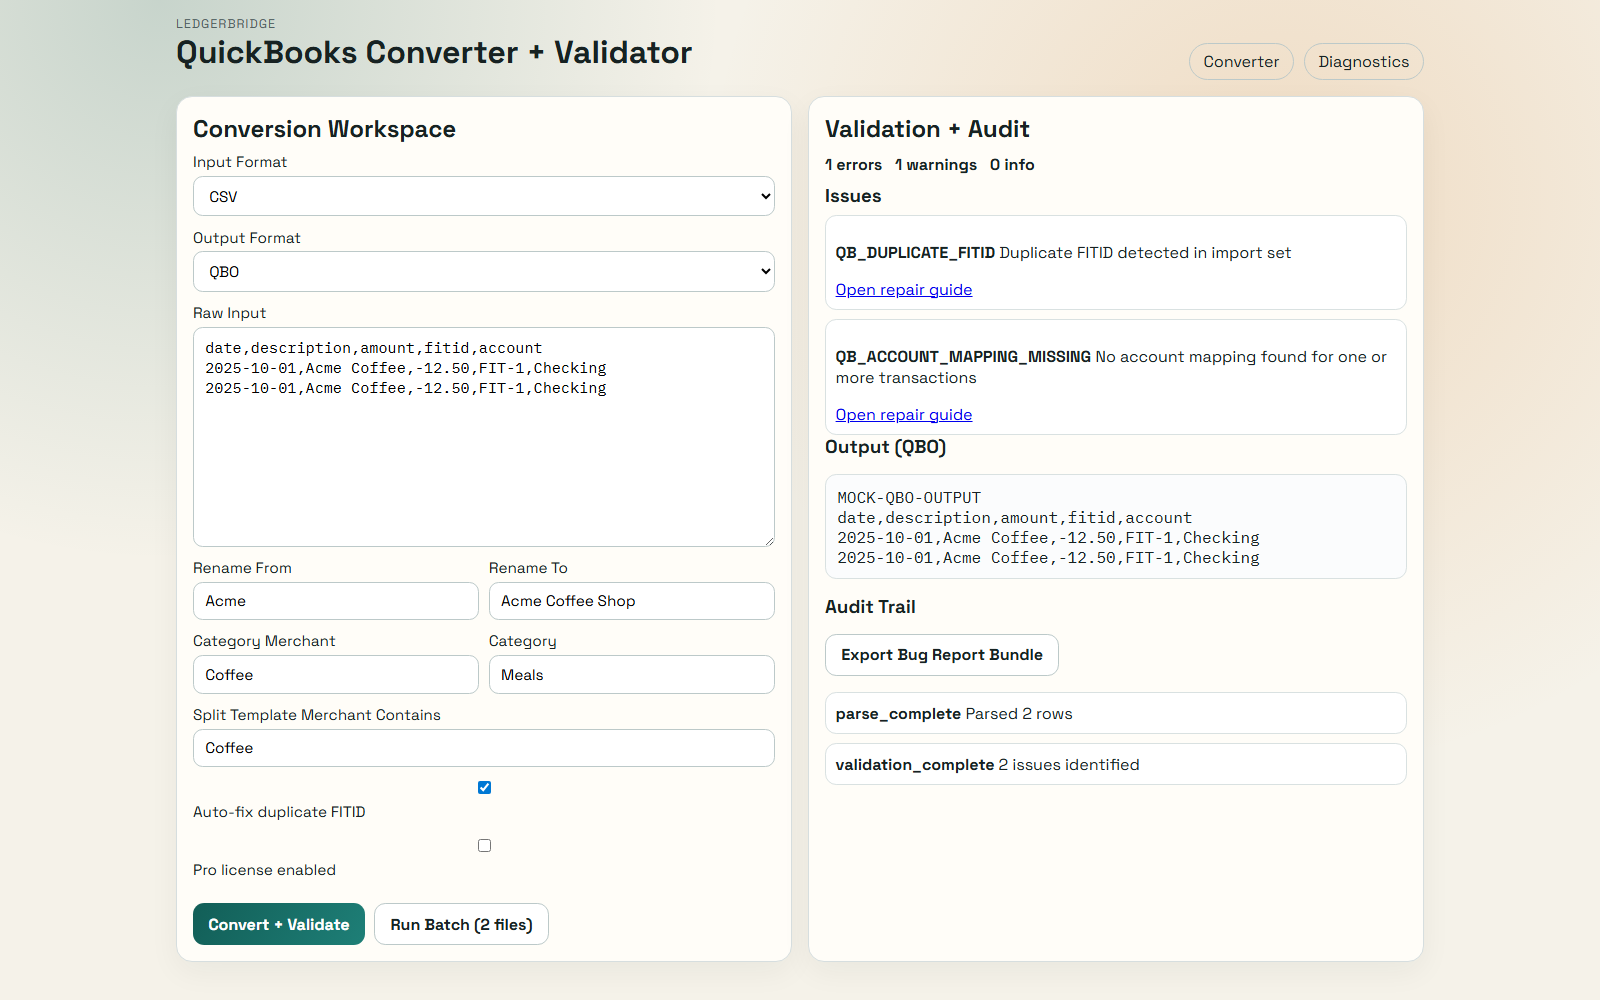Click the Rename To field
Viewport: 1600px width, 1000px height.
pyautogui.click(x=631, y=601)
